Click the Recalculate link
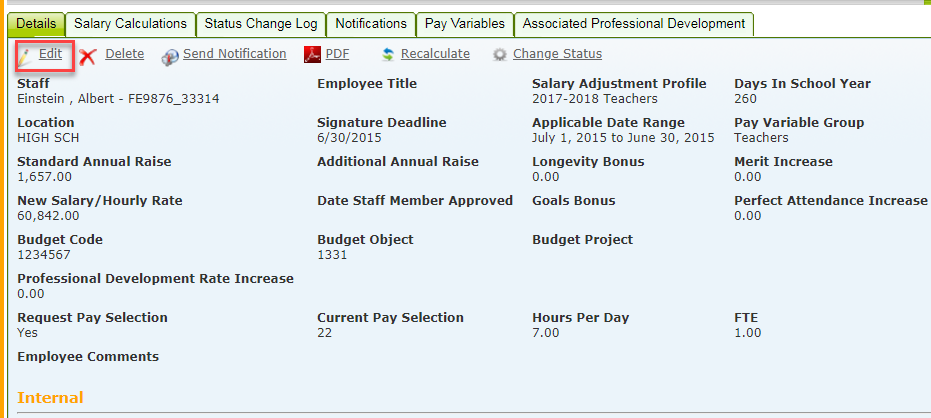 435,54
